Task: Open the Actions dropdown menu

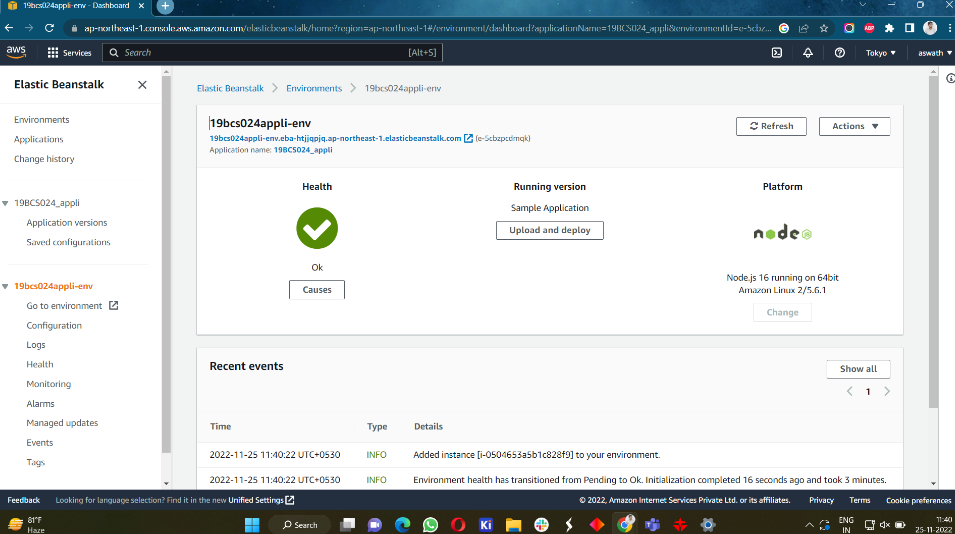Action: tap(855, 126)
